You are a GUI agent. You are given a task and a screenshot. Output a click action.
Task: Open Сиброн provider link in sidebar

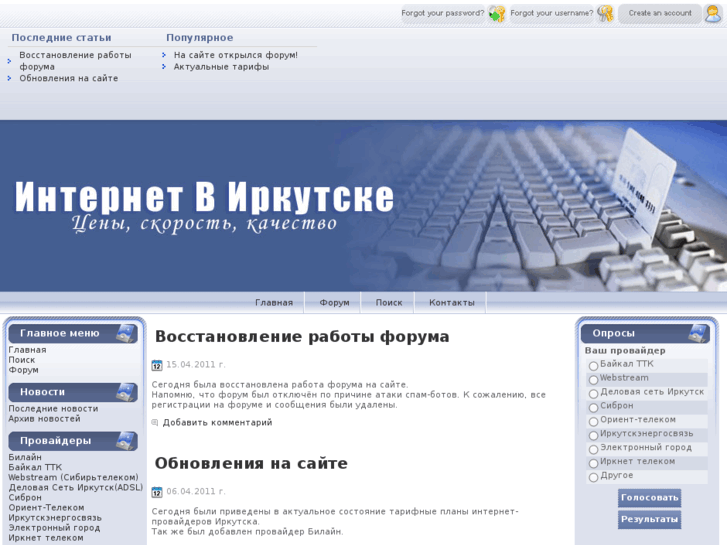[25, 498]
